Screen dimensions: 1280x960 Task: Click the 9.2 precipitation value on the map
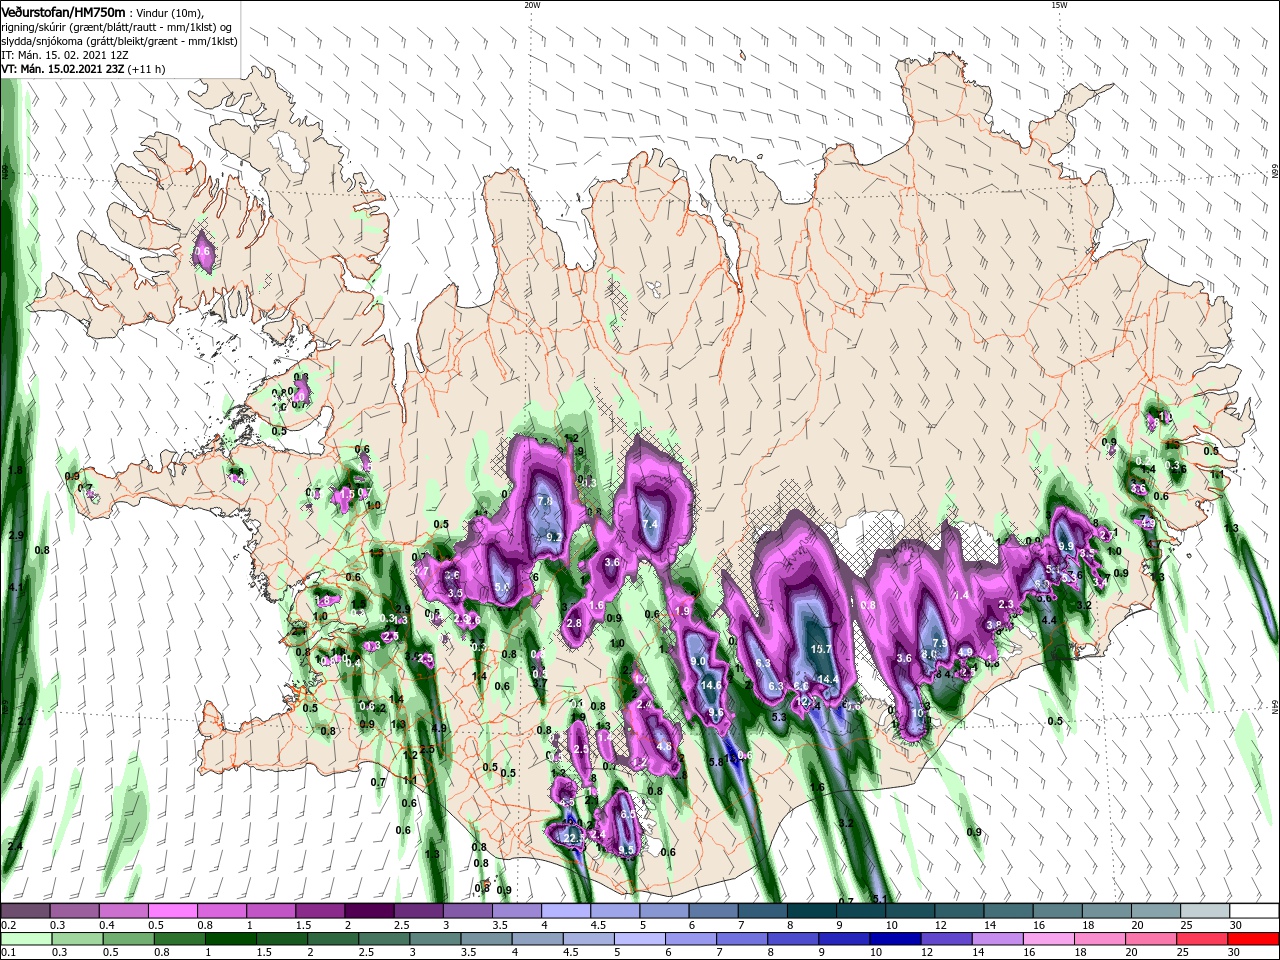554,537
